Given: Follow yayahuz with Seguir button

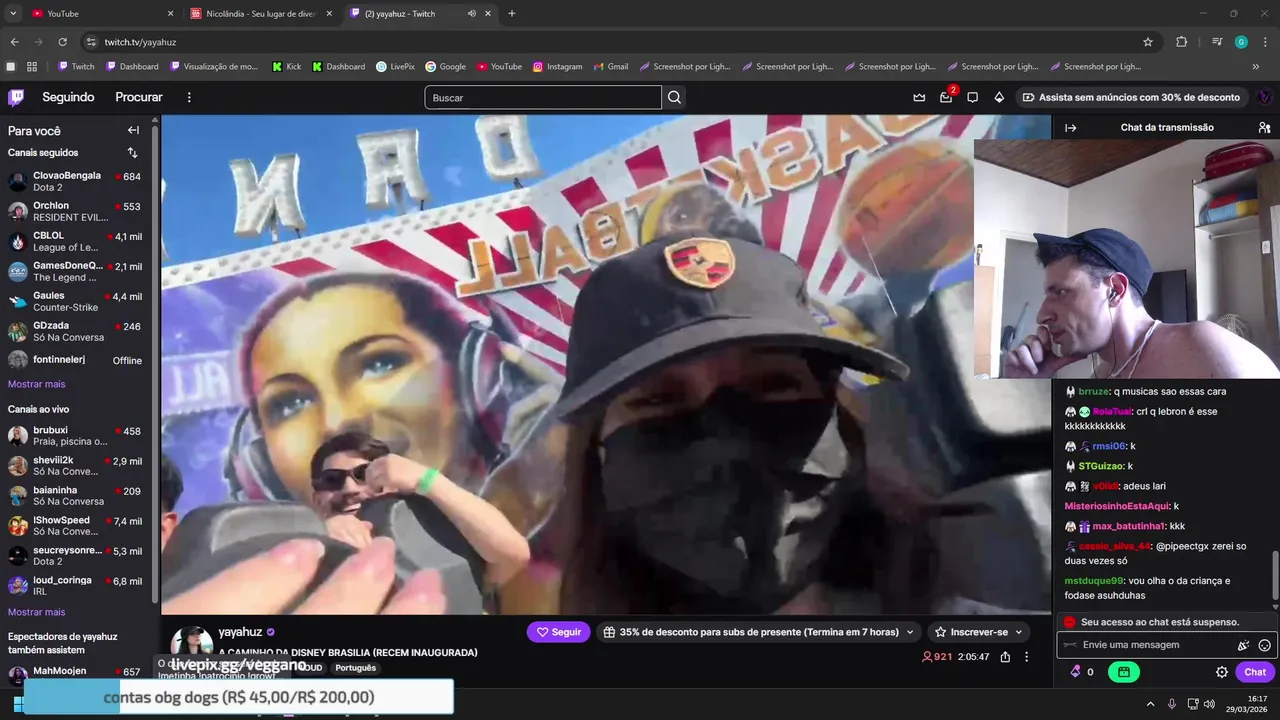Looking at the screenshot, I should pyautogui.click(x=559, y=632).
